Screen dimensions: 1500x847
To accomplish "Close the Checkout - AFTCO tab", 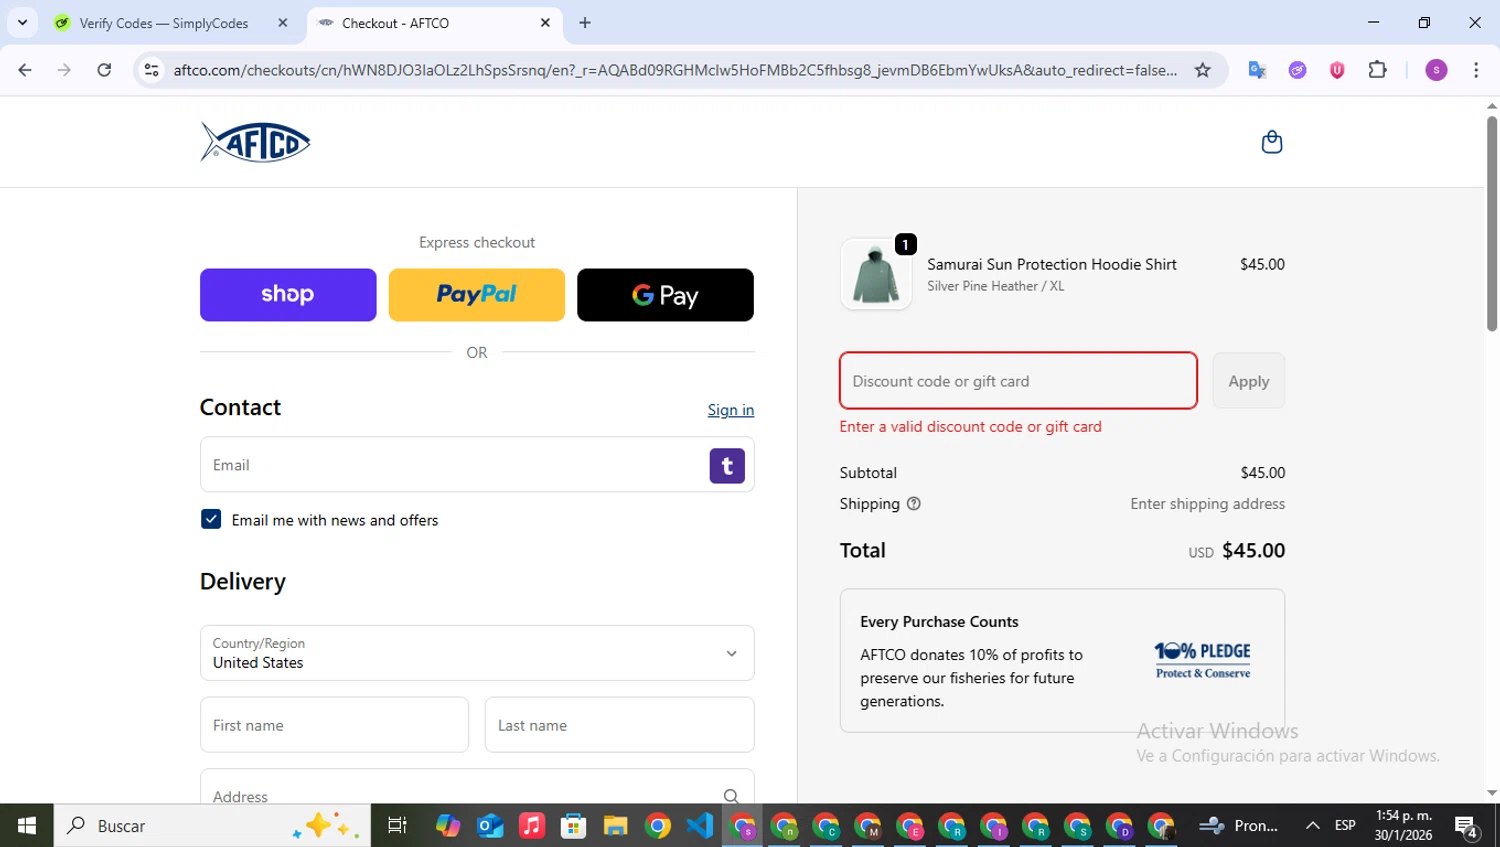I will coord(545,22).
